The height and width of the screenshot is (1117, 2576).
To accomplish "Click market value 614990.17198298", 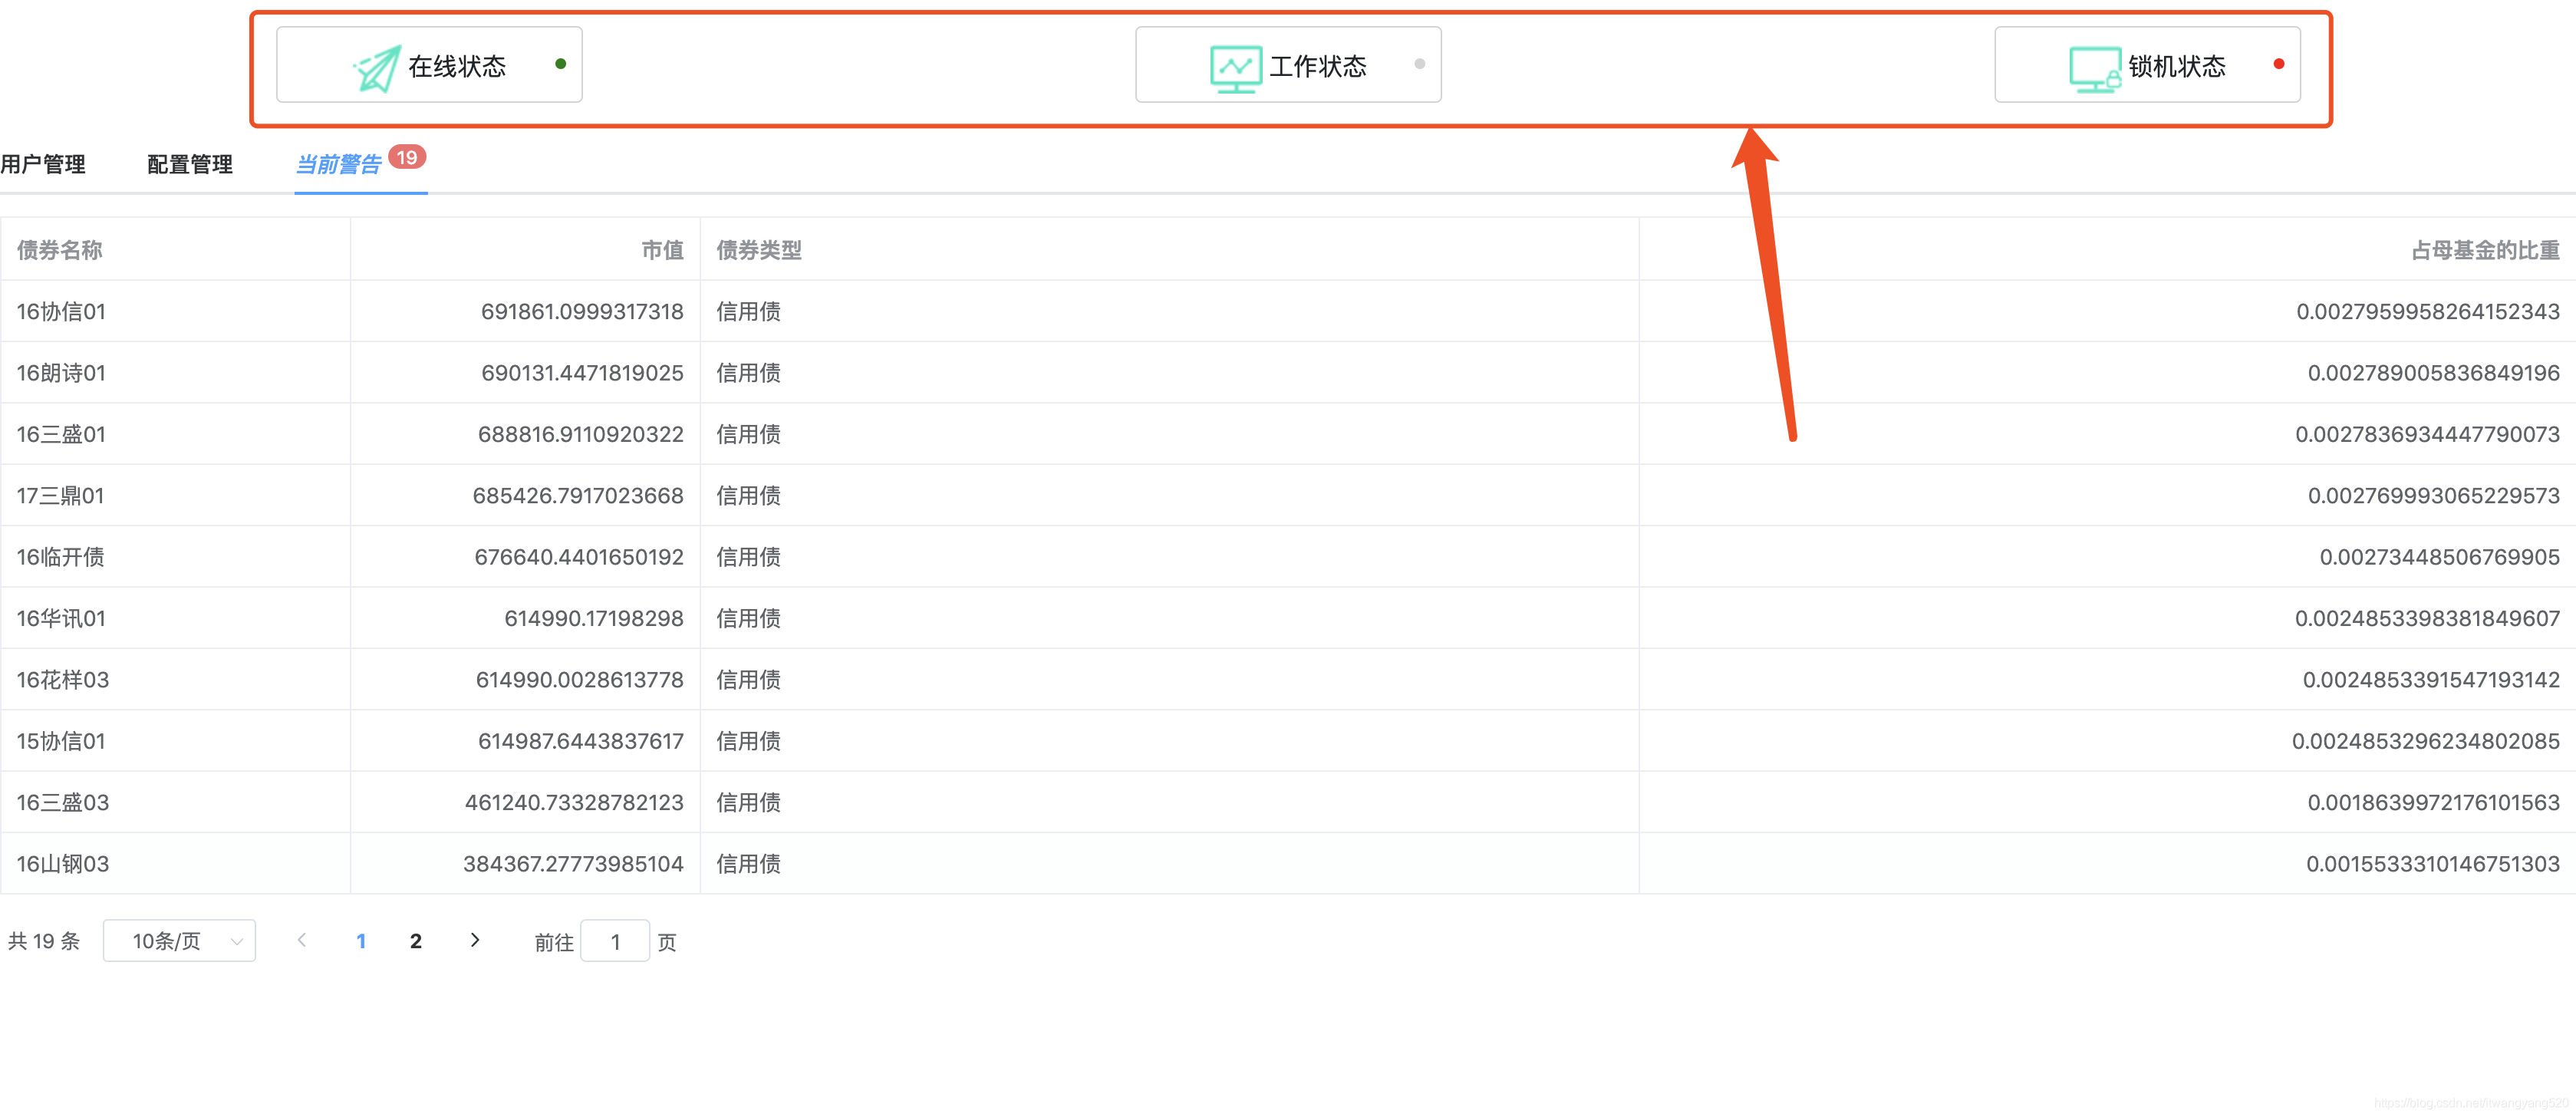I will pos(594,618).
